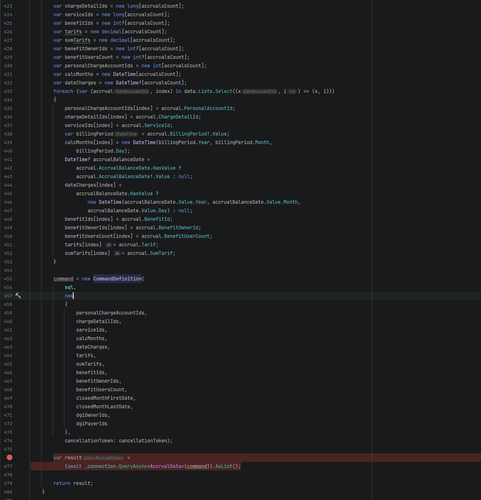Image resolution: width=481 pixels, height=500 pixels.
Task: Click the PersonalAccountId property
Action: point(208,108)
